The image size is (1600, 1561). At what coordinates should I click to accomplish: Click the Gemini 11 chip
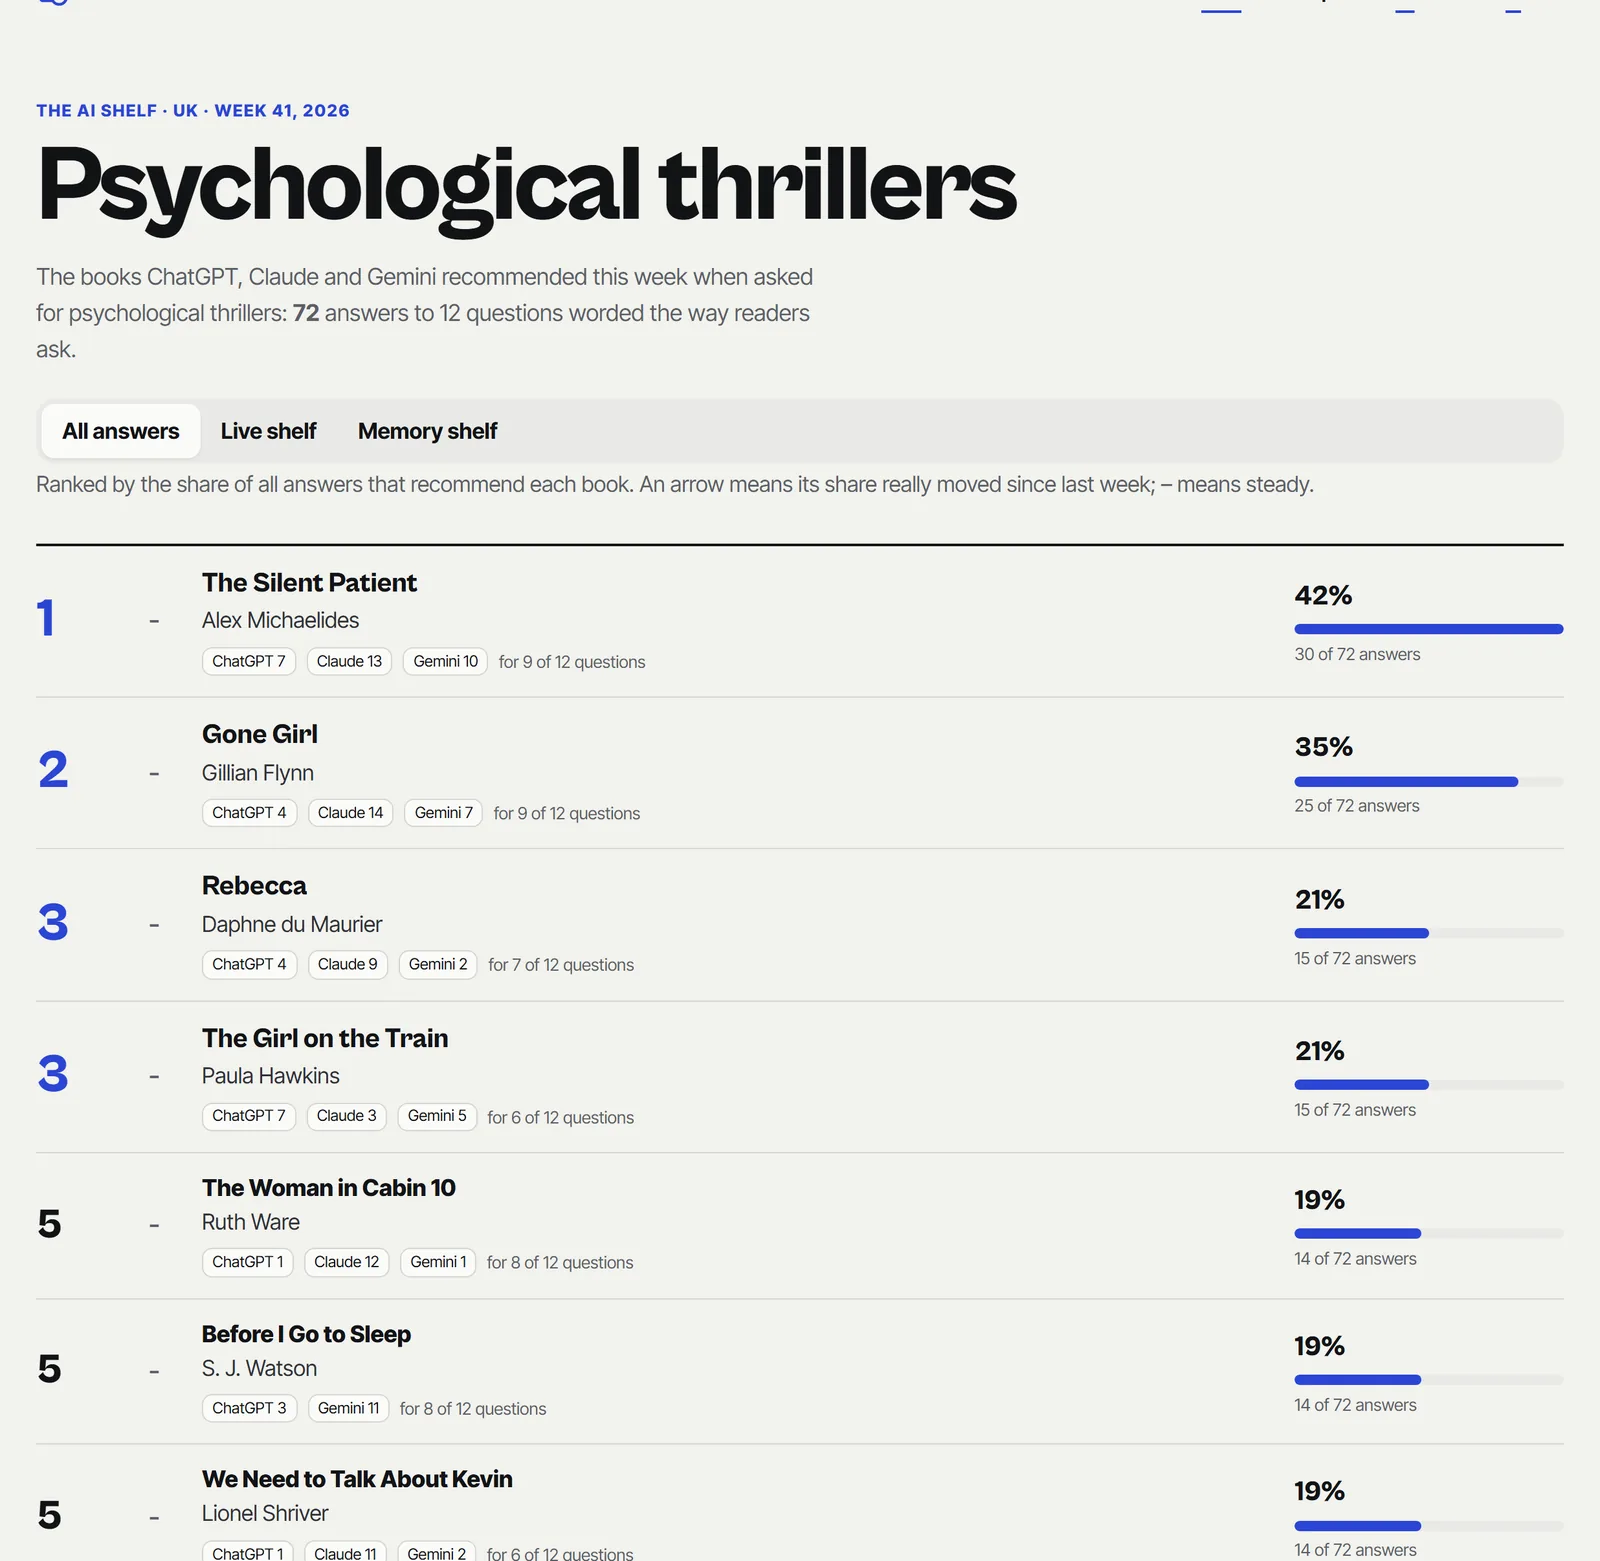[348, 1408]
